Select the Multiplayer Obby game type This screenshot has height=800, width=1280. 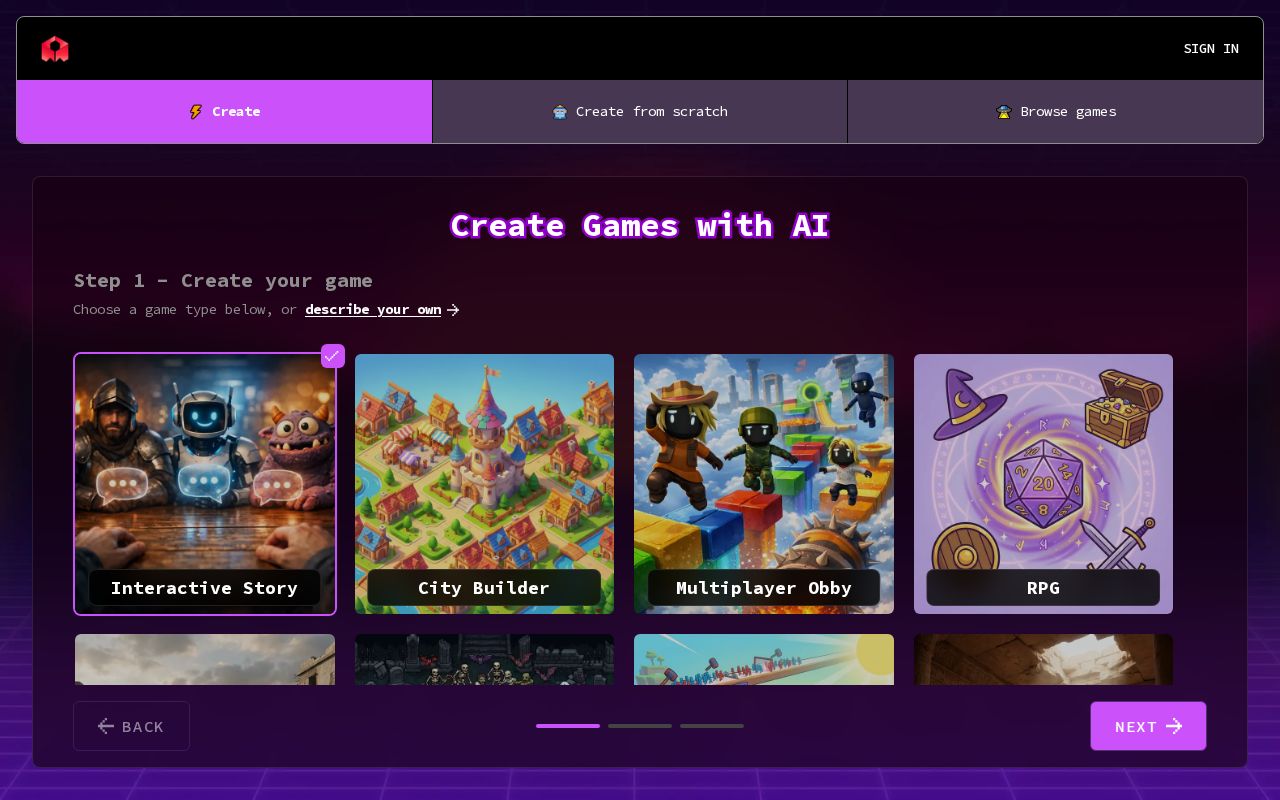(x=763, y=483)
